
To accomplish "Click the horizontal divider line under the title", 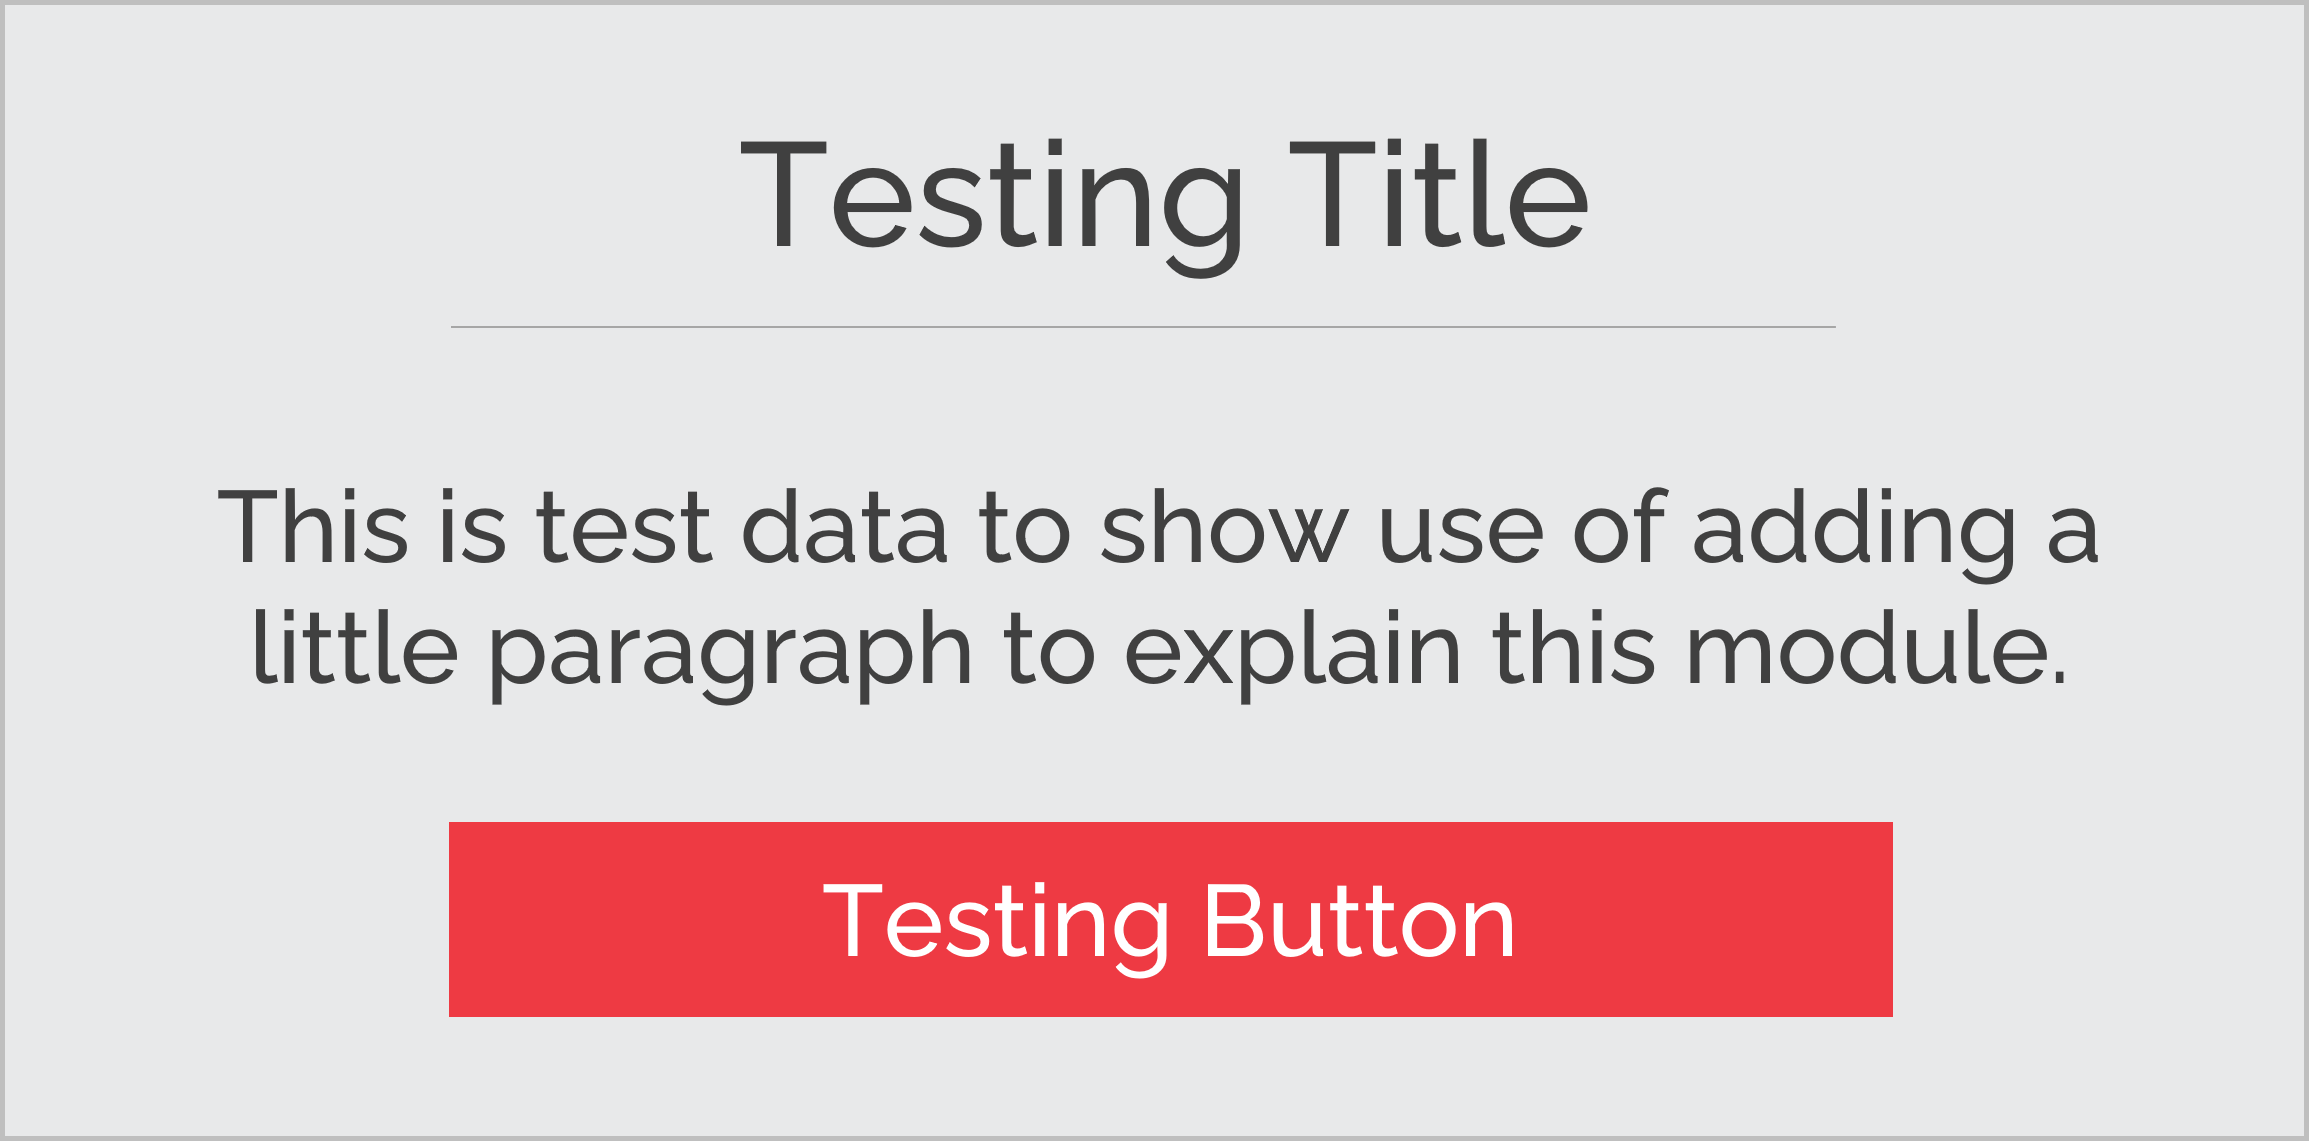I will [x=1143, y=327].
